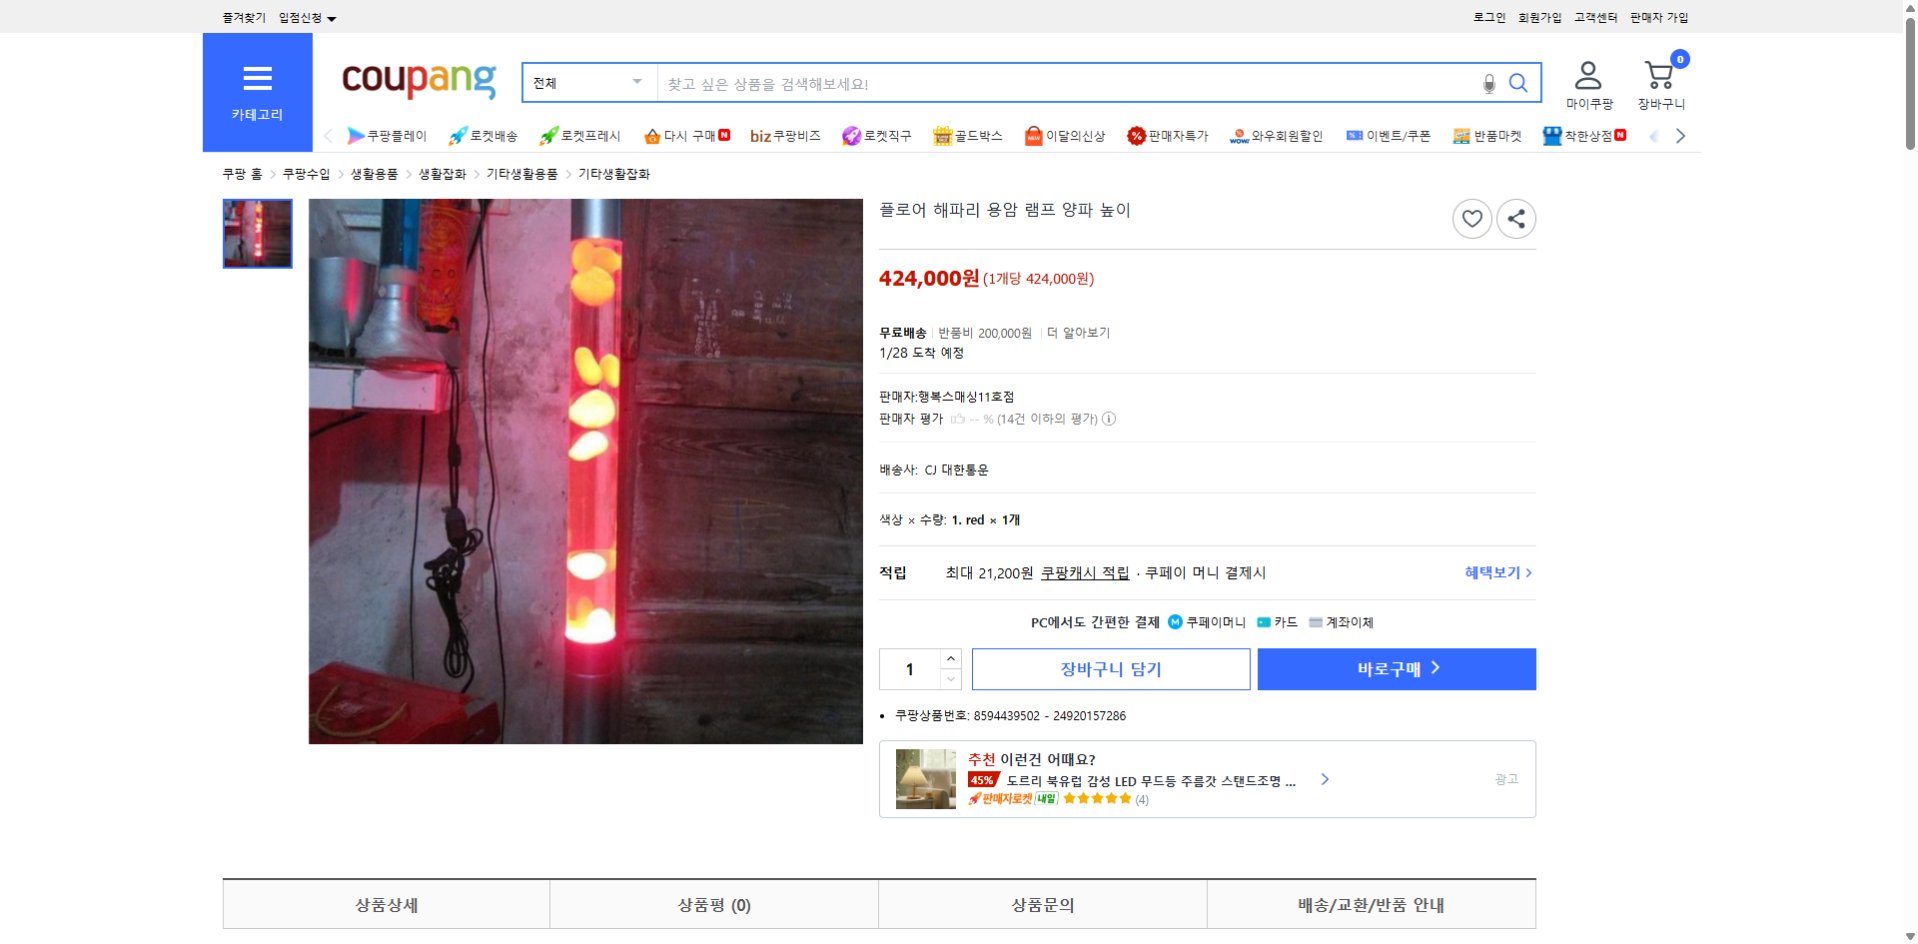Screen dimensions: 1918x944
Task: Switch to the 상품평 (0) tab
Action: (x=713, y=904)
